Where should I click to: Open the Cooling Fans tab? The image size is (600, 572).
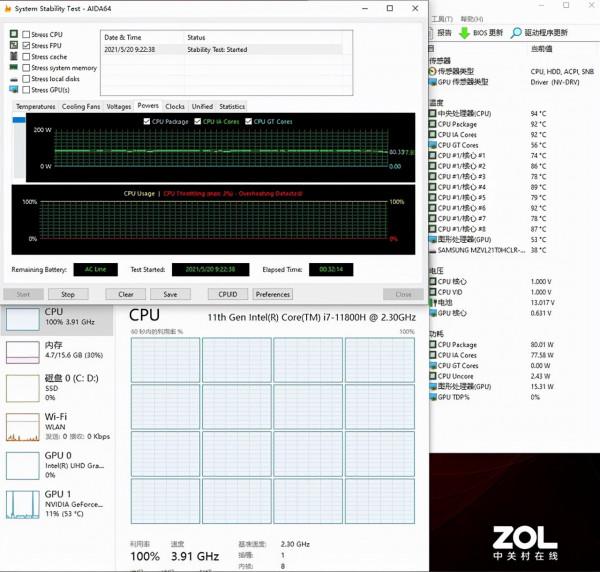(81, 106)
